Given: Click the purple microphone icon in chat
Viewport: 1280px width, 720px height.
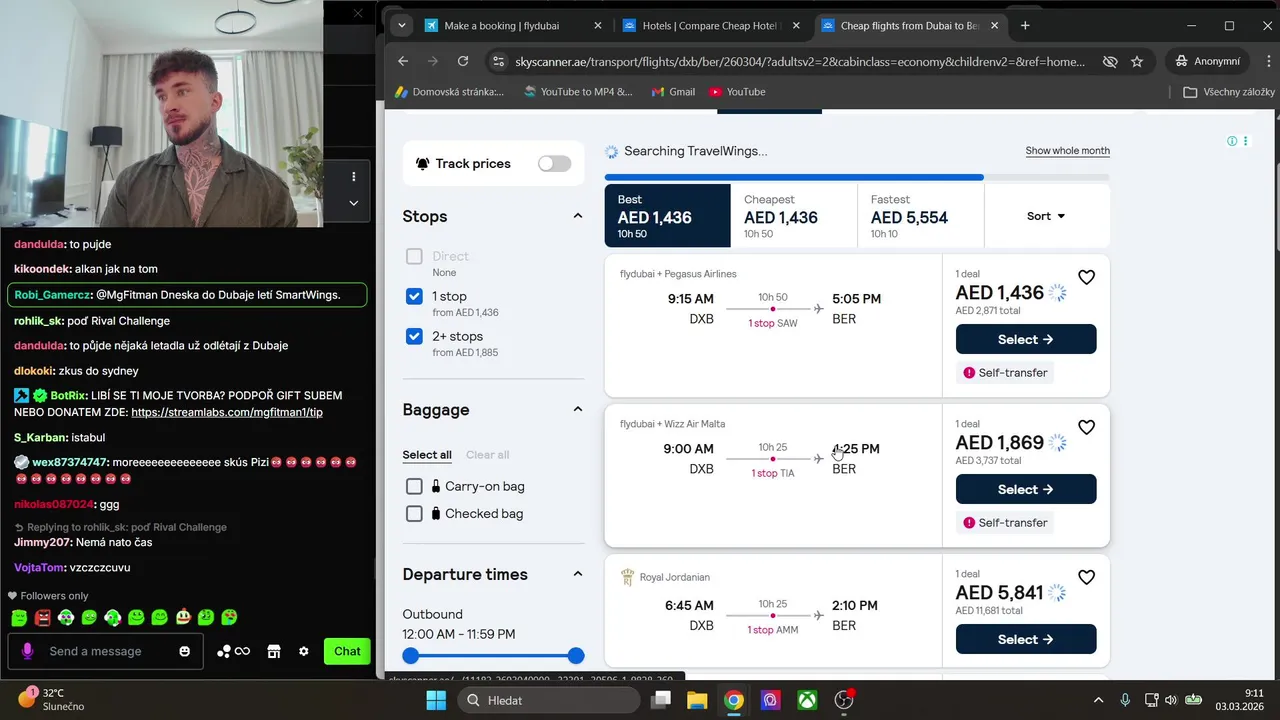Looking at the screenshot, I should click(x=27, y=651).
